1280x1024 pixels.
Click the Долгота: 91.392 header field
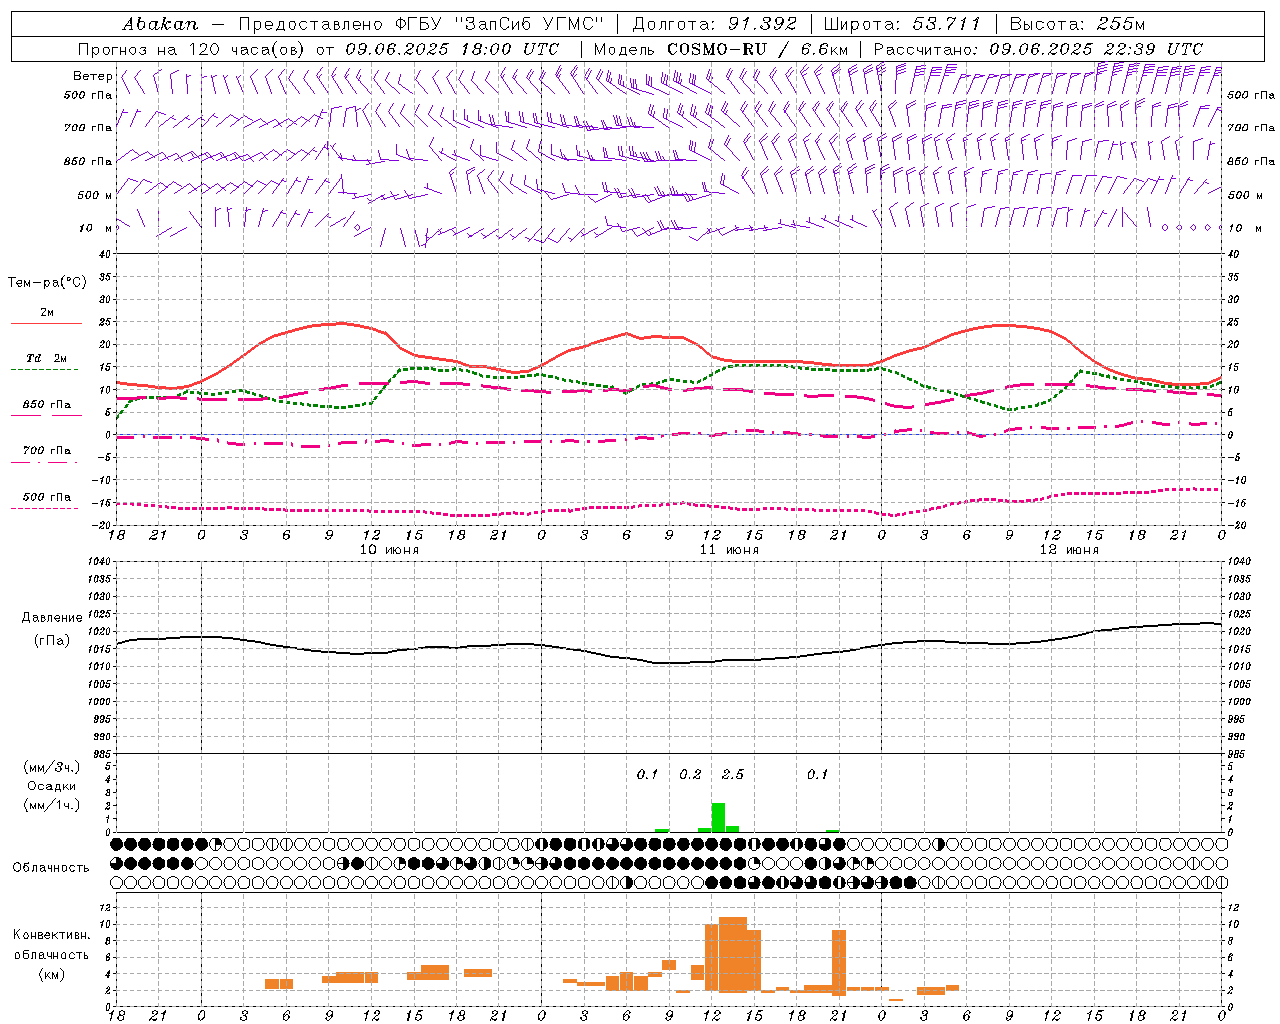coord(715,24)
